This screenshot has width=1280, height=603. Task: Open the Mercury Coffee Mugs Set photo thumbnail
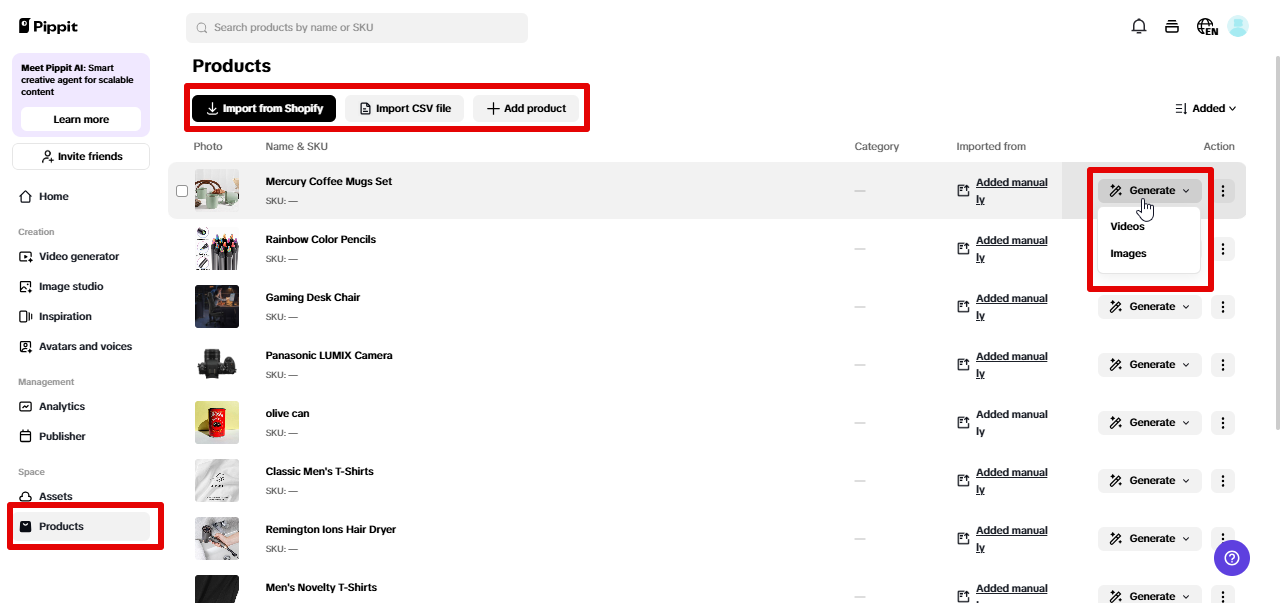pos(217,190)
